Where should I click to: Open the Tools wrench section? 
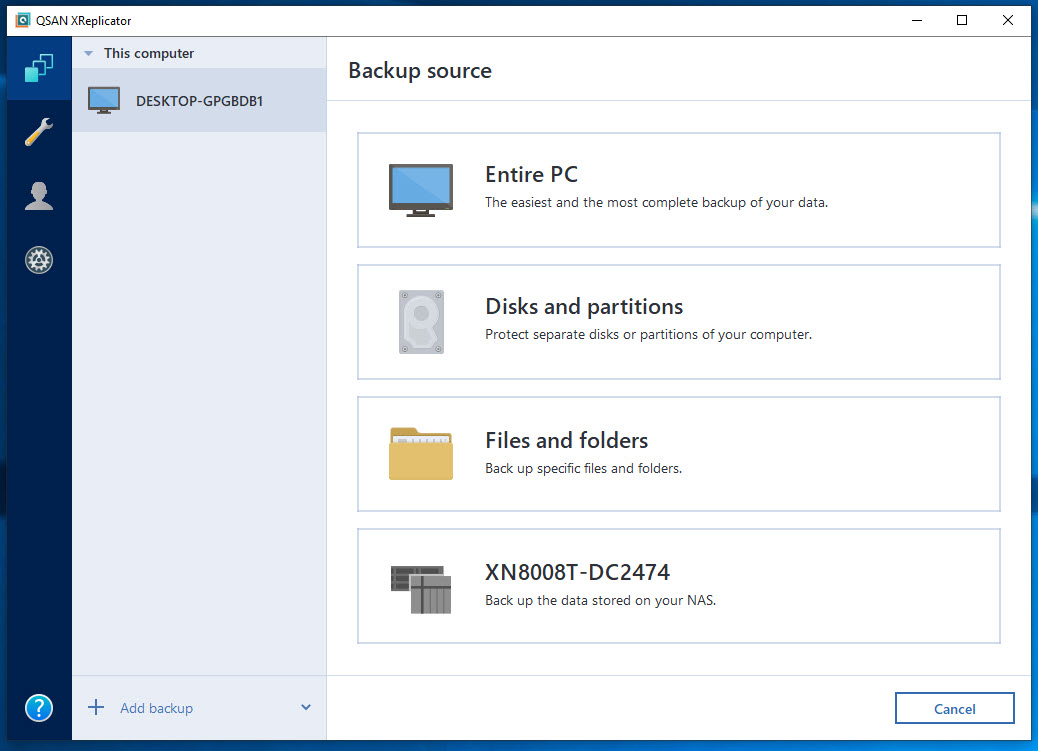pos(39,132)
